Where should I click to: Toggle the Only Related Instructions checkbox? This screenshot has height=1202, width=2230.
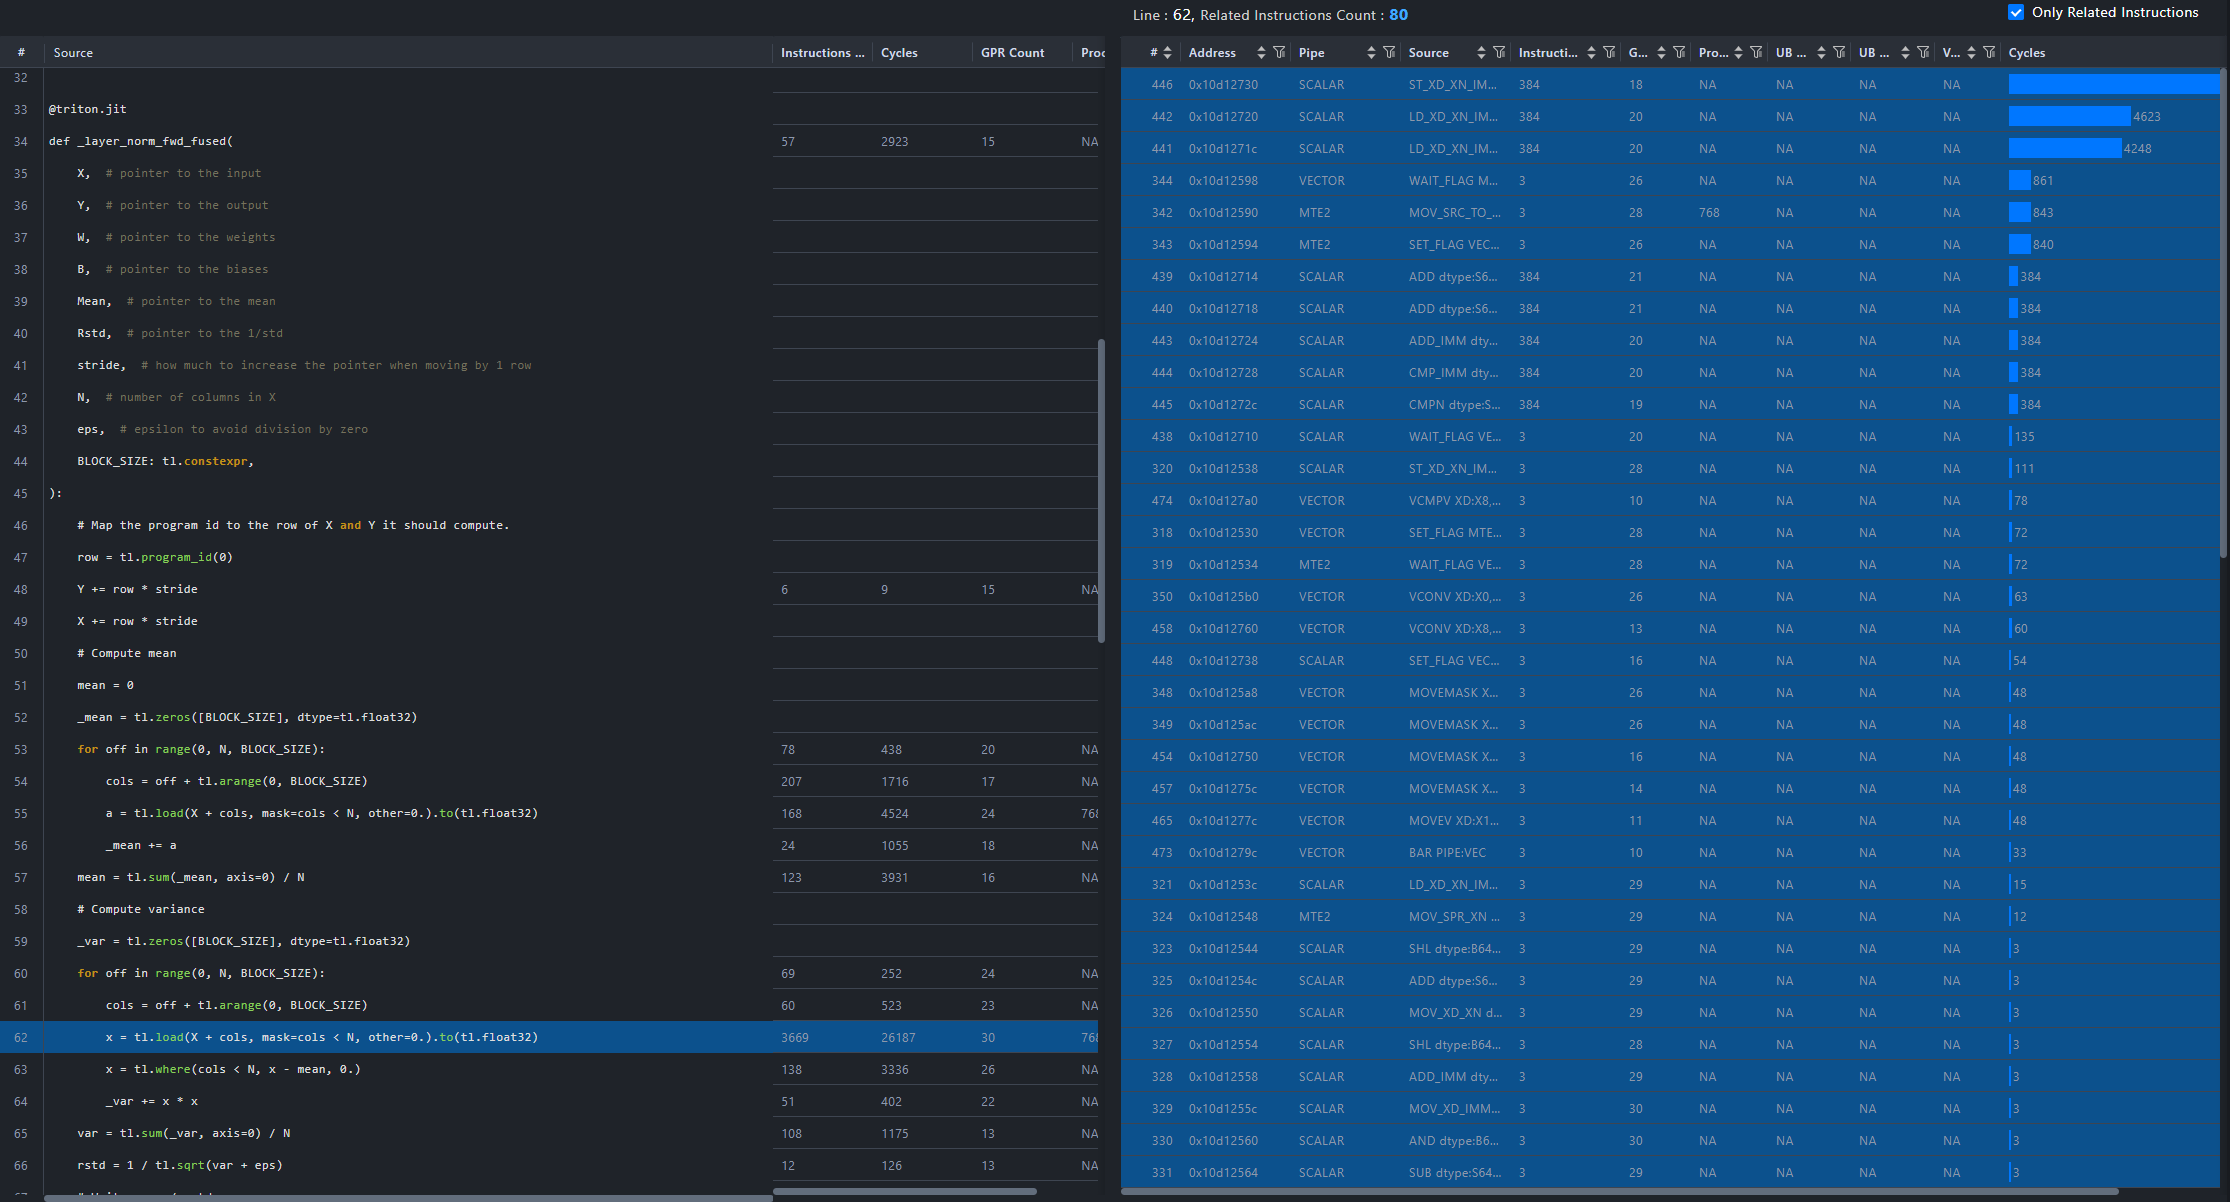pos(2016,12)
